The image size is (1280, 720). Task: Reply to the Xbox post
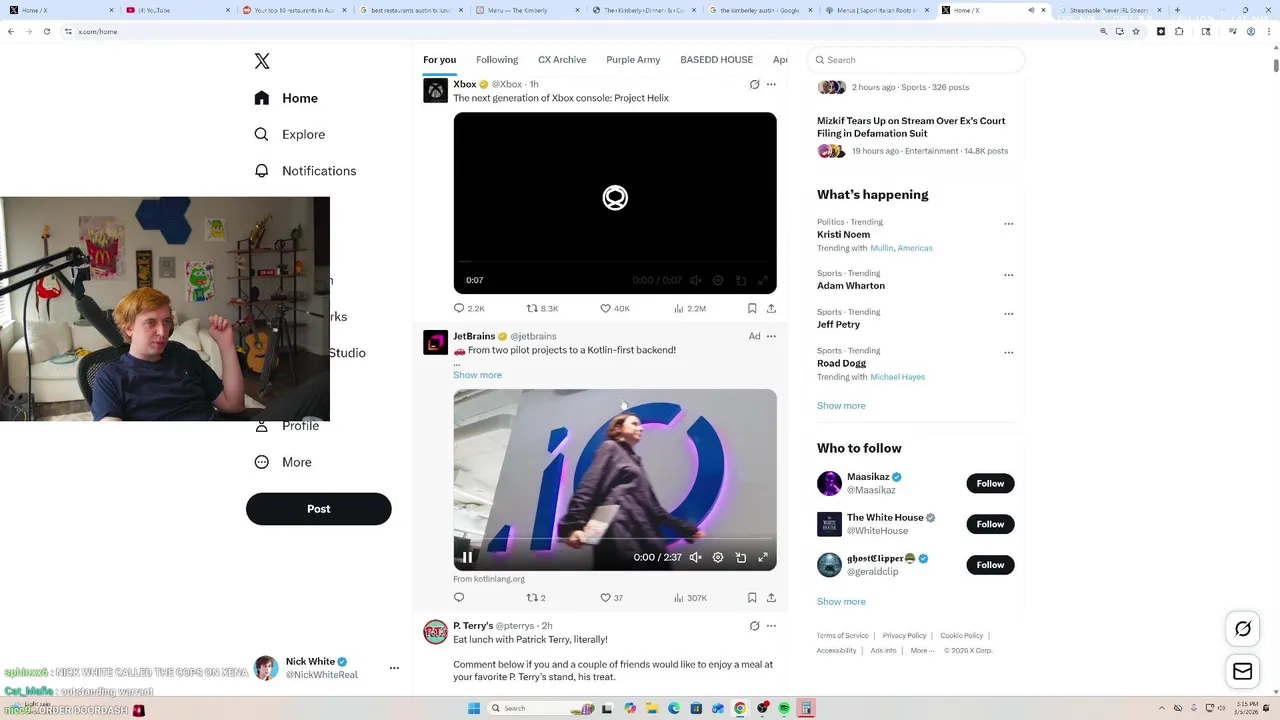[x=469, y=309]
